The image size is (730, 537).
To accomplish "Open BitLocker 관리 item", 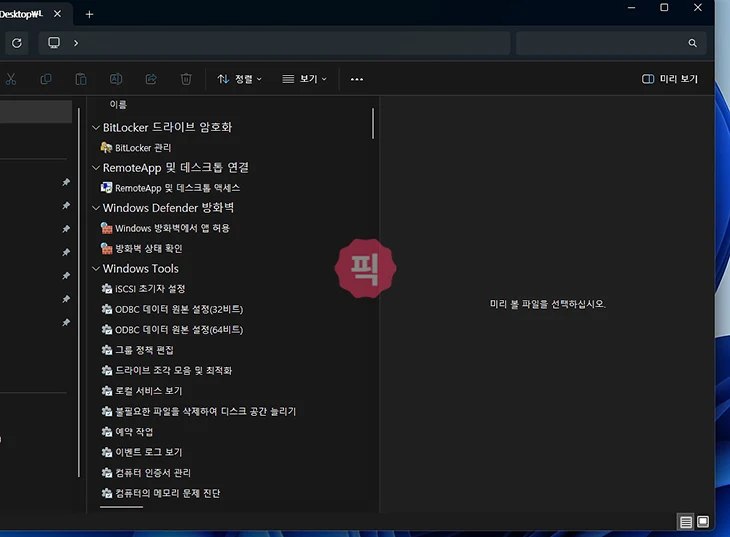I will [x=143, y=148].
